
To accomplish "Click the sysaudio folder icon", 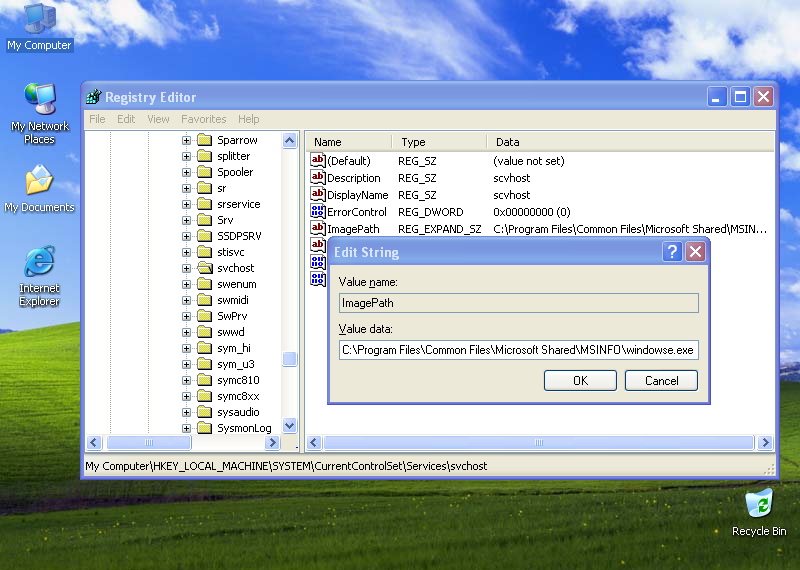I will [x=205, y=412].
